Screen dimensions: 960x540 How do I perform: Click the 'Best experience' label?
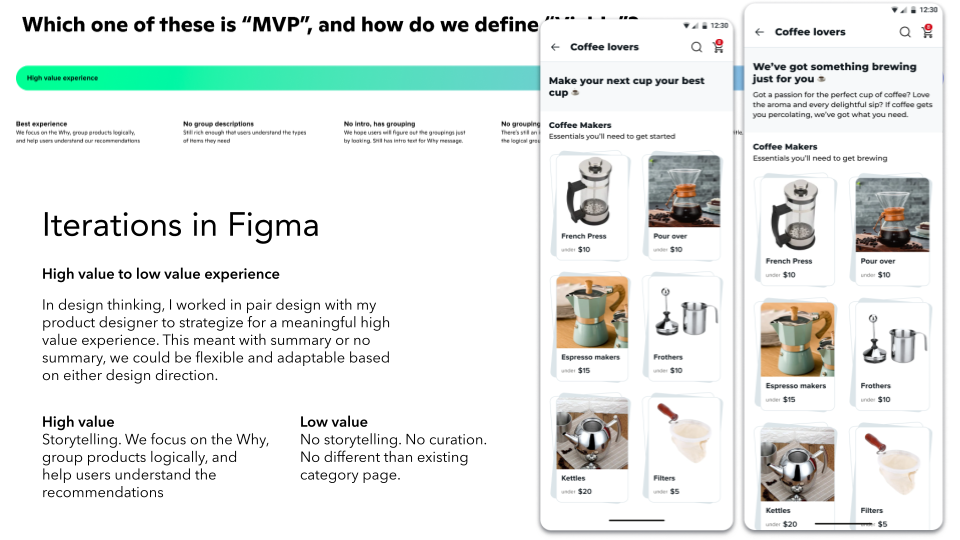tap(41, 124)
